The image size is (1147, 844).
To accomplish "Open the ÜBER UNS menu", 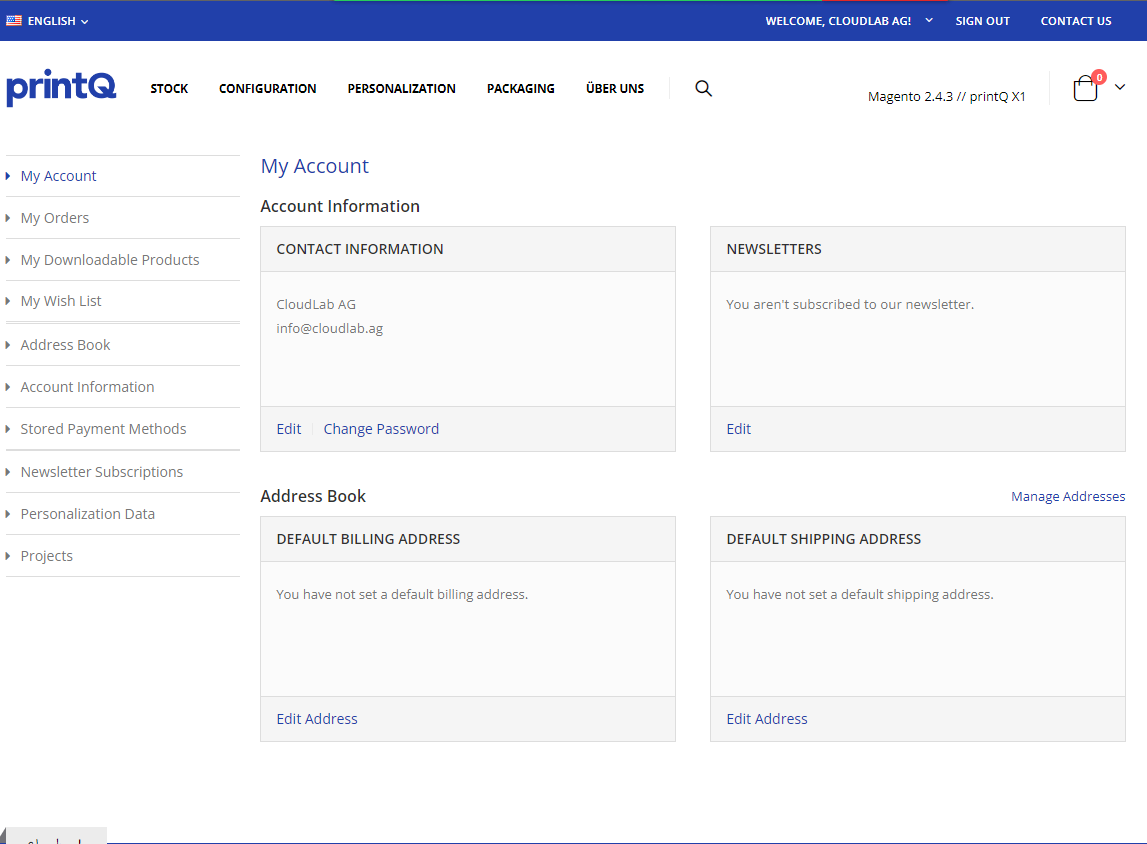I will (x=614, y=88).
